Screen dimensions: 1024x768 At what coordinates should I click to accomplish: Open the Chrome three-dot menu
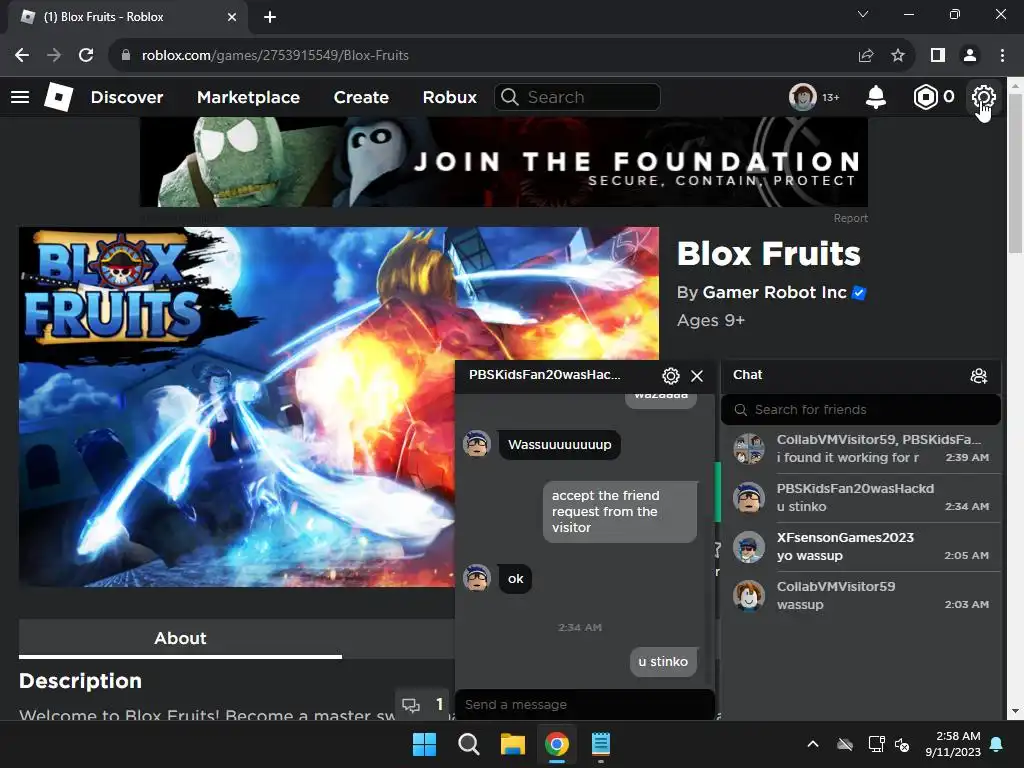pos(1002,56)
